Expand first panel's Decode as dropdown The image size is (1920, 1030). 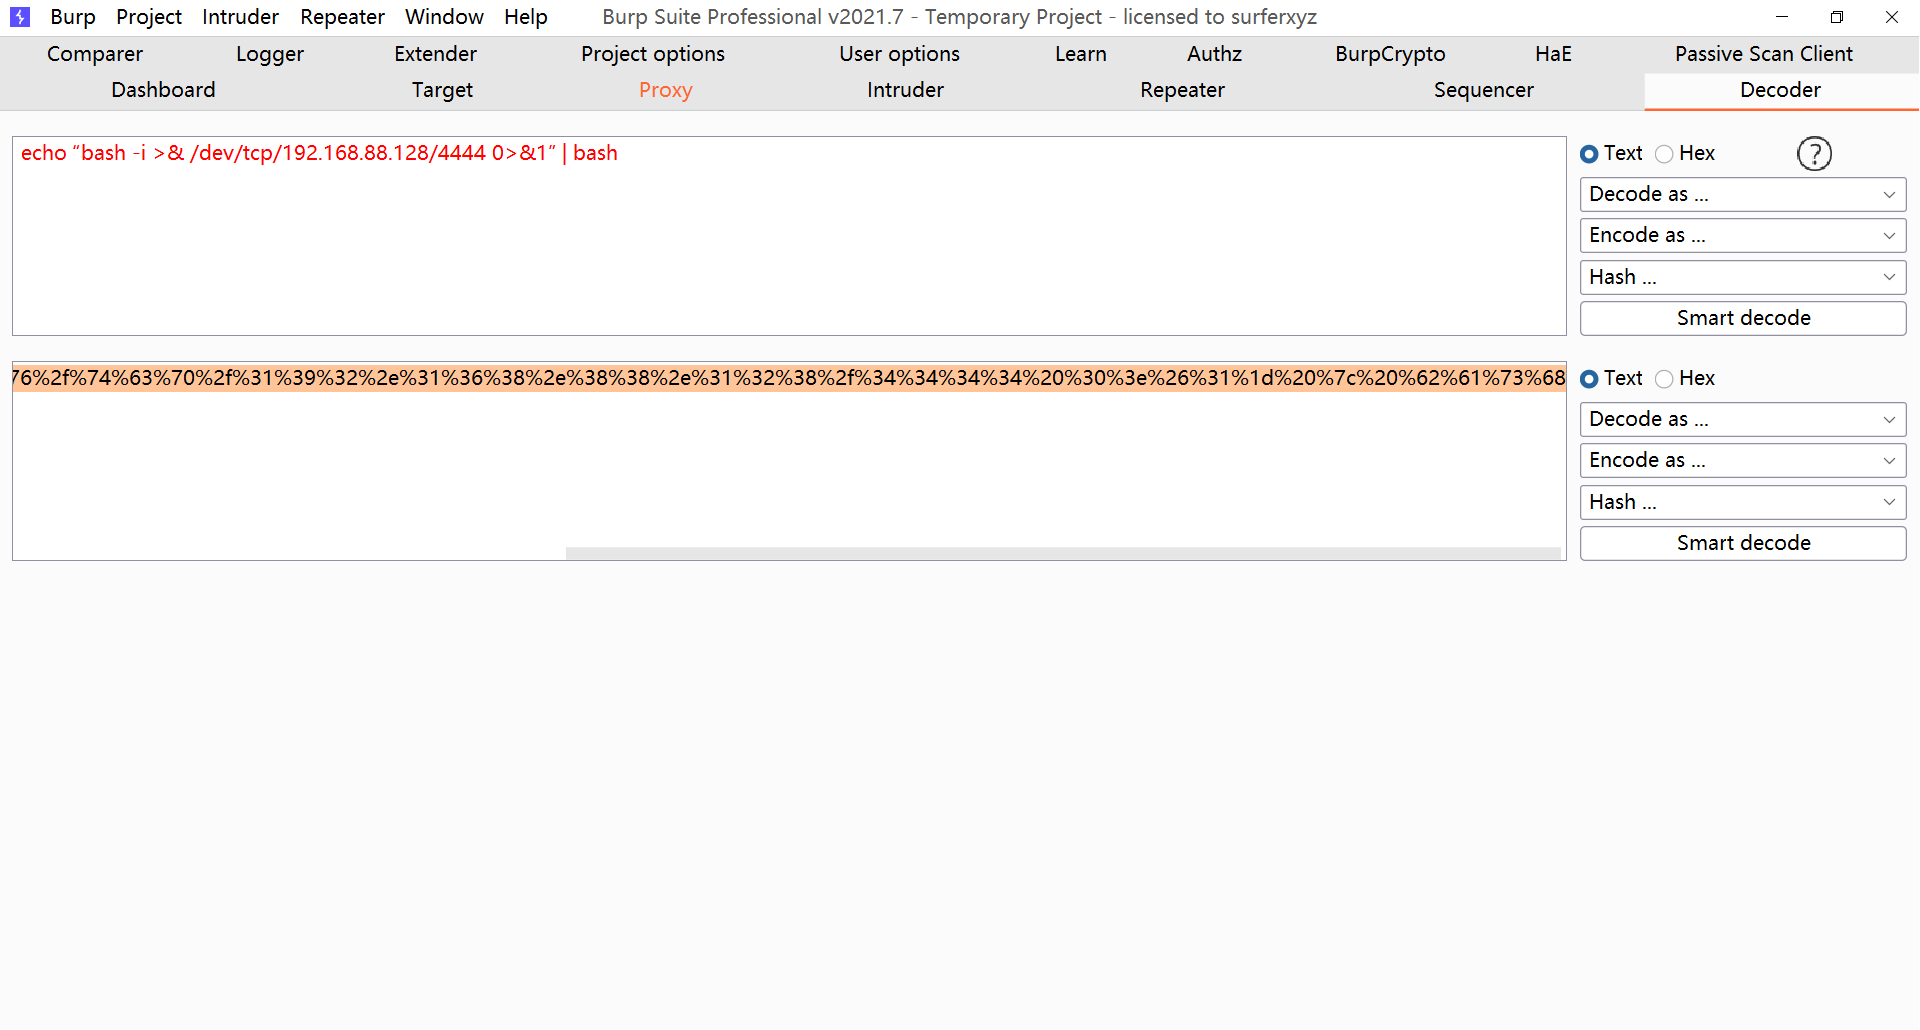[1743, 194]
